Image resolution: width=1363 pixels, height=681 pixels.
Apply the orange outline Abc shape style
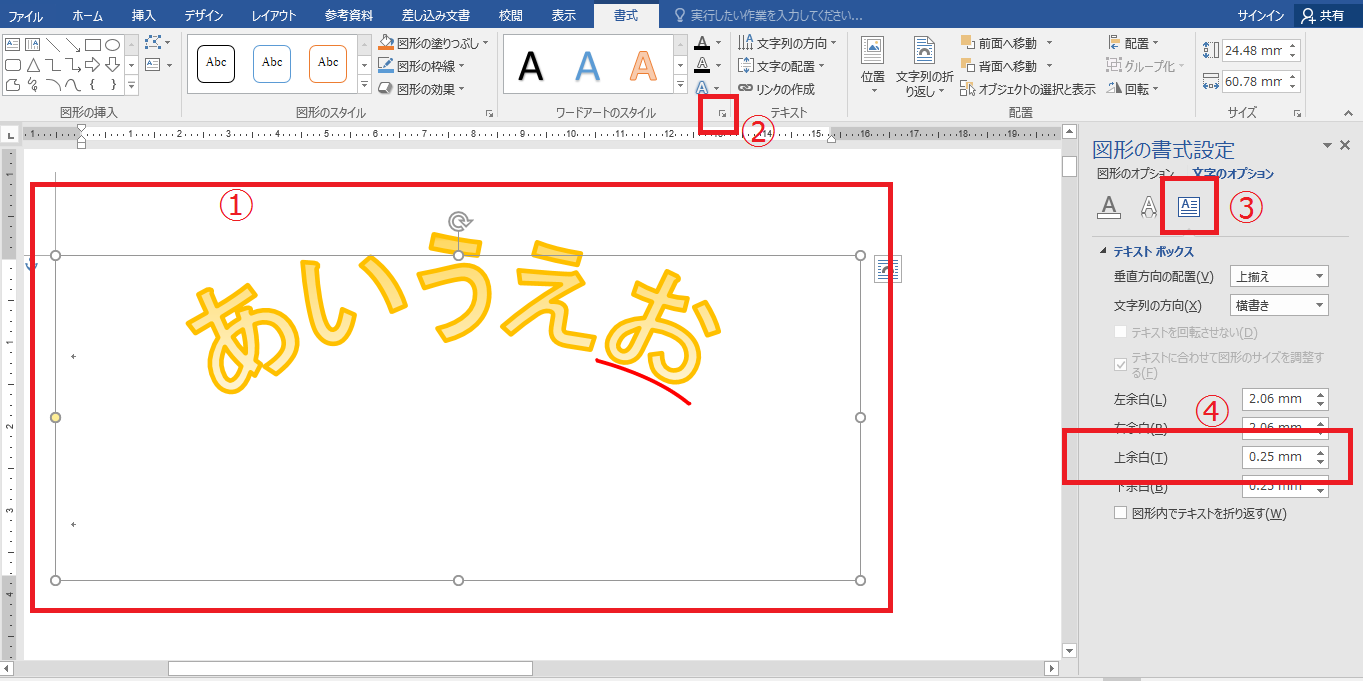(x=328, y=63)
